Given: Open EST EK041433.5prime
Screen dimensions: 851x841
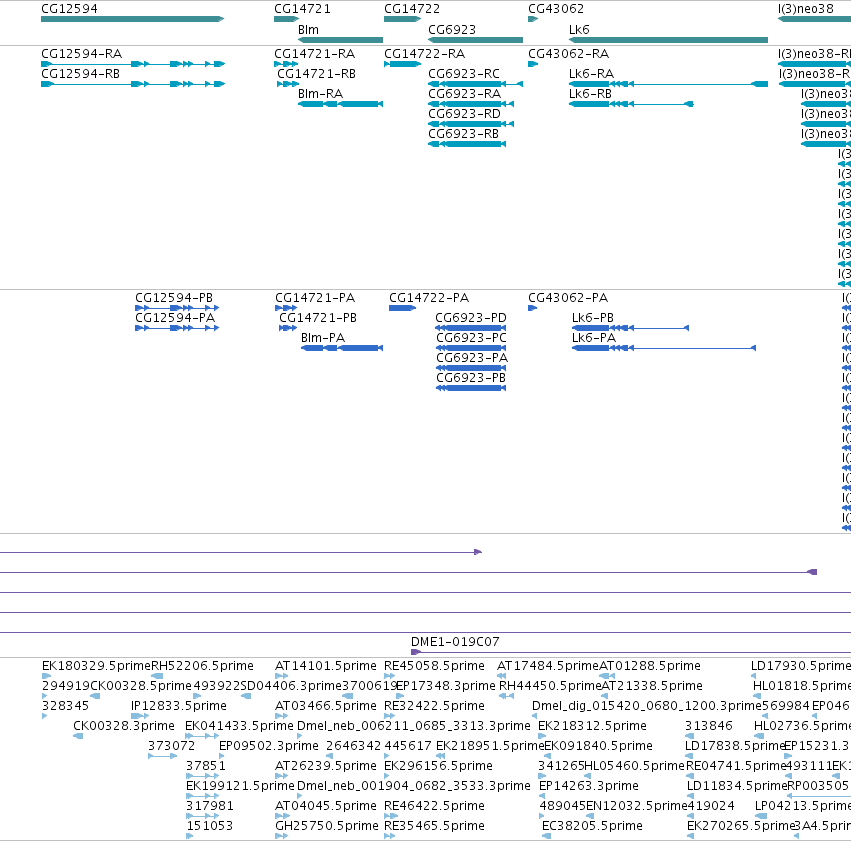Looking at the screenshot, I should pyautogui.click(x=239, y=726).
